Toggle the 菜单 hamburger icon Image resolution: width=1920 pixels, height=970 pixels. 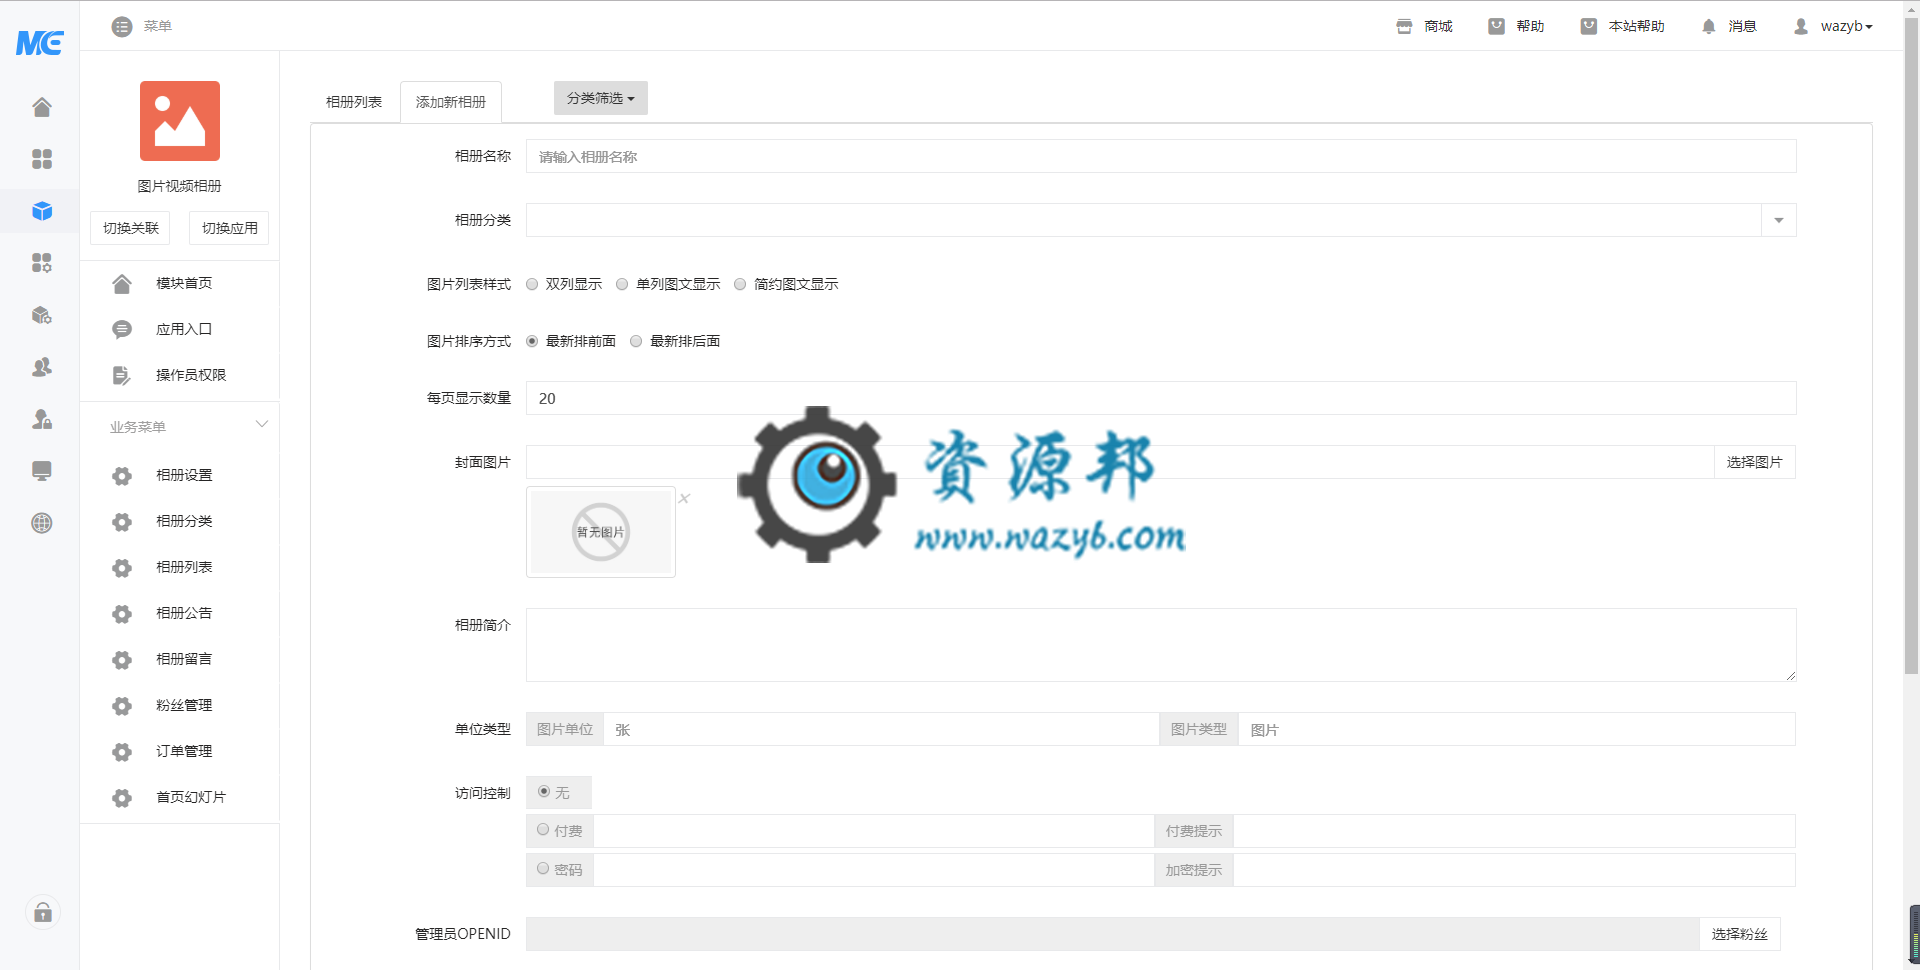point(122,26)
